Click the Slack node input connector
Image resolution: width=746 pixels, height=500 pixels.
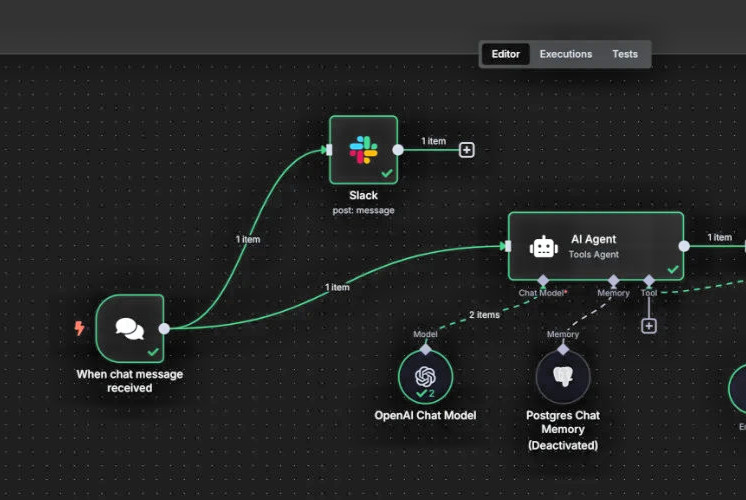click(329, 150)
